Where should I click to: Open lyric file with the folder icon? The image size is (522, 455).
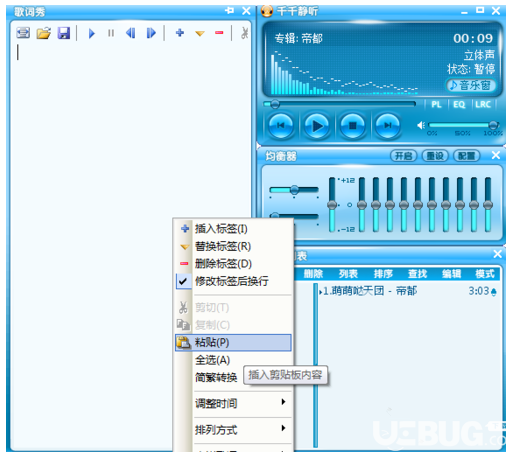coord(44,33)
